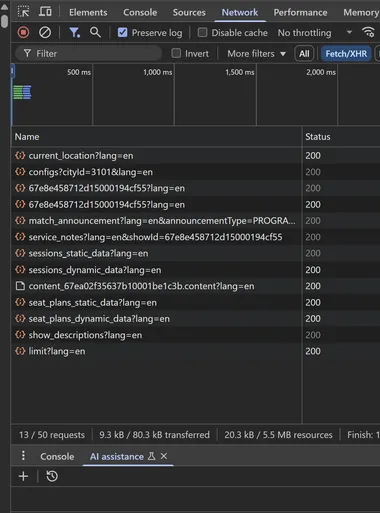Viewport: 380px width, 513px height.
Task: Select the Network tab
Action: pos(240,12)
